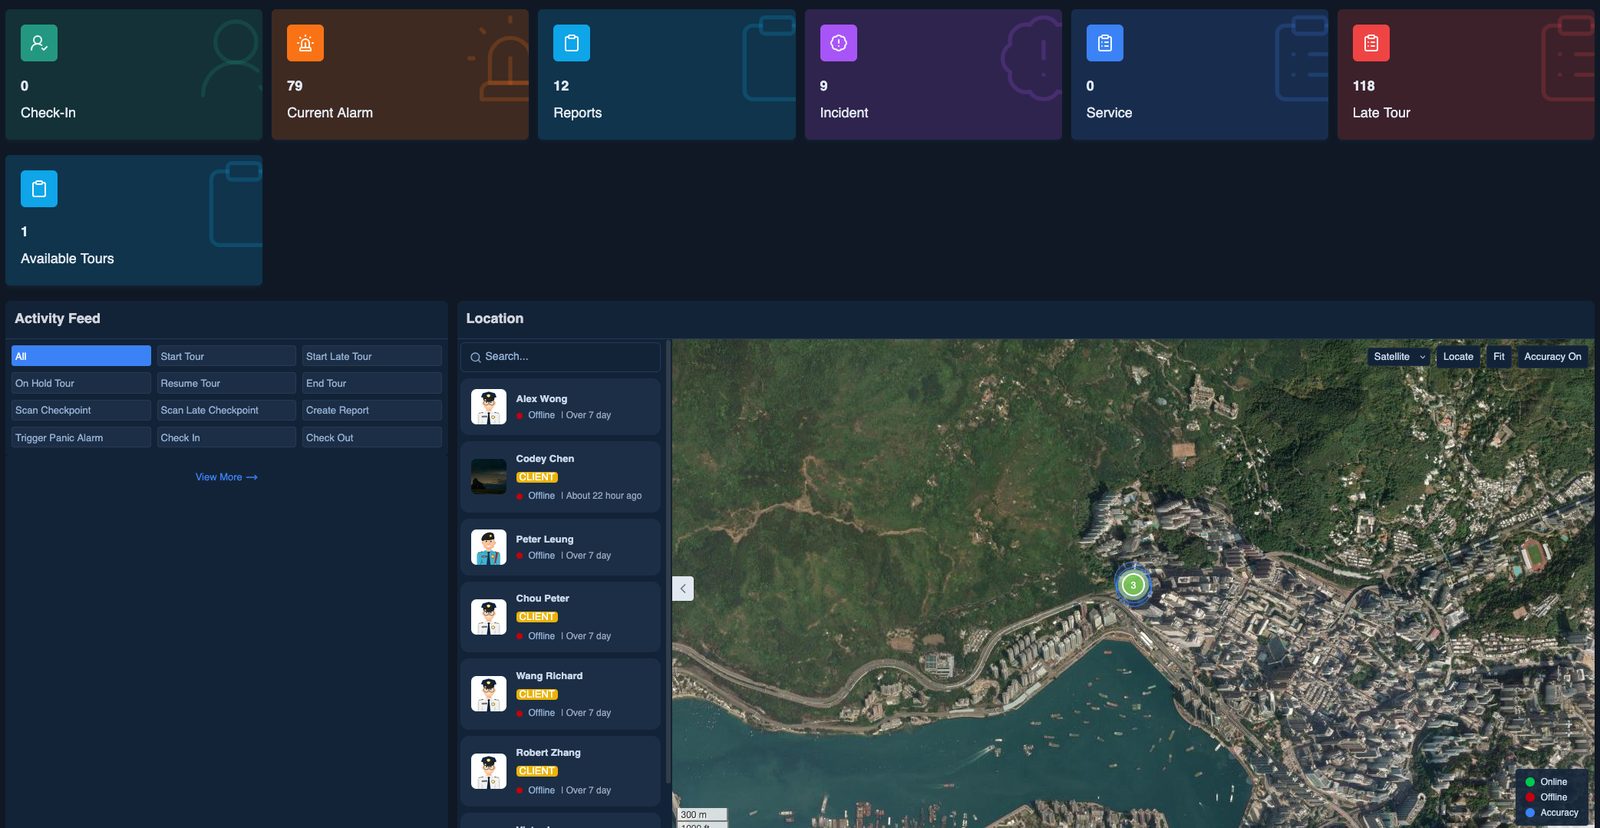Screen dimensions: 1600x828
Task: Filter activity feed by Start Late Tour
Action: [372, 356]
